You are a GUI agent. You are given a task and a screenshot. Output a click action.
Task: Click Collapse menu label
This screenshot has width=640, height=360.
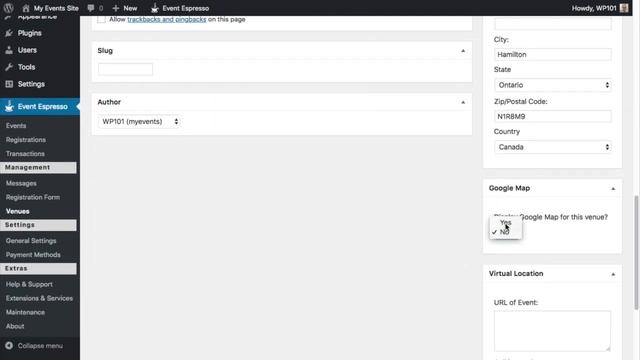click(40, 346)
